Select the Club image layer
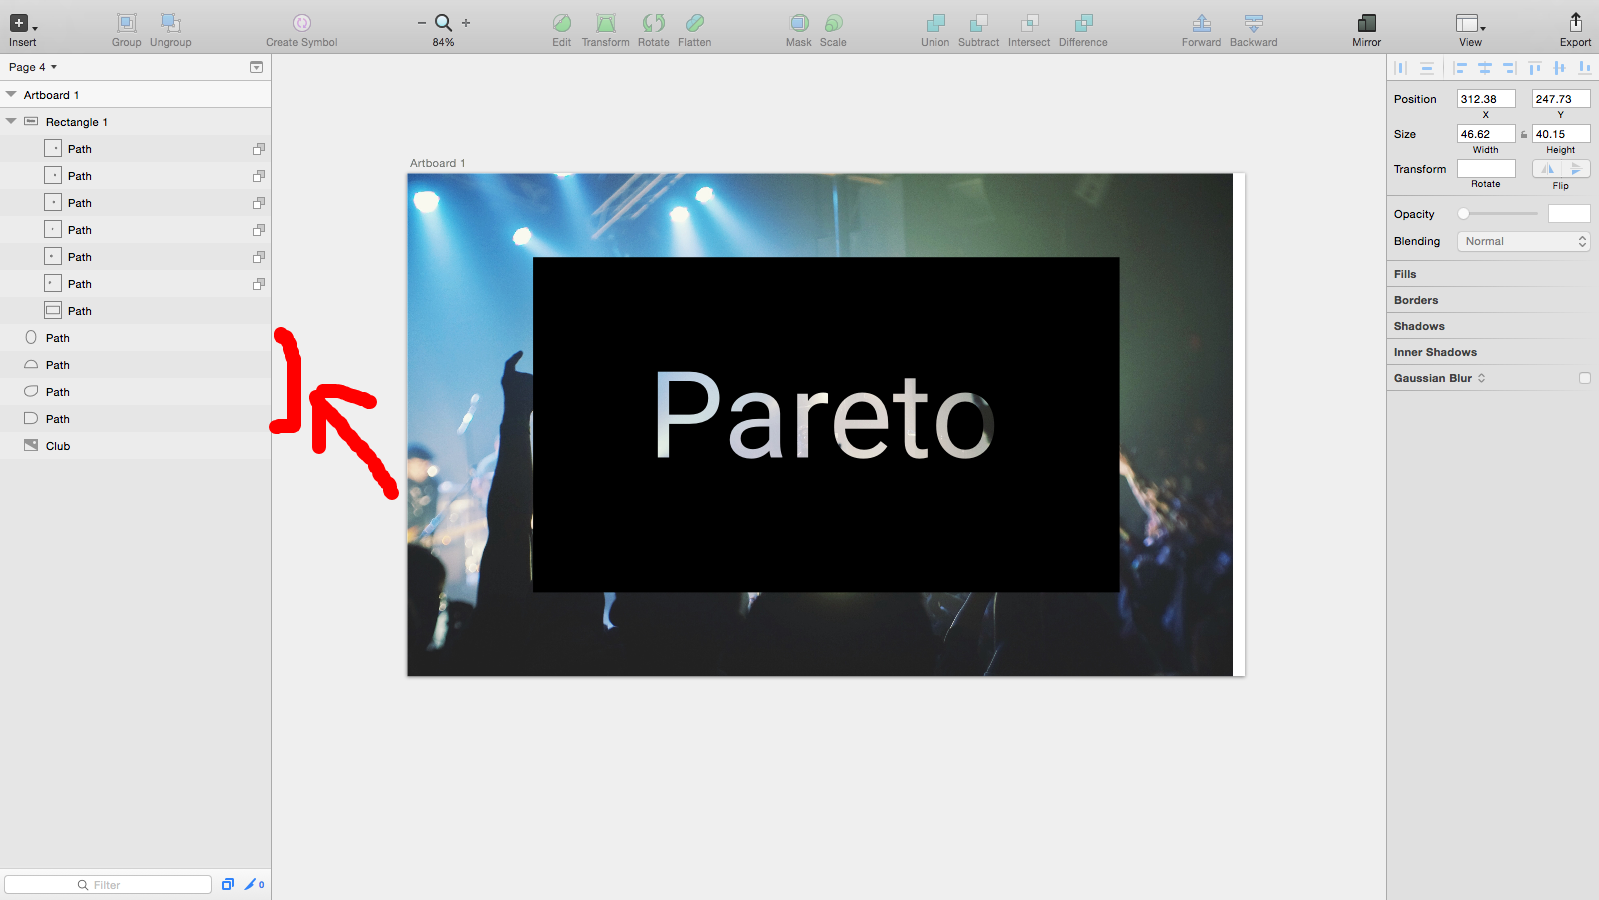 point(135,446)
